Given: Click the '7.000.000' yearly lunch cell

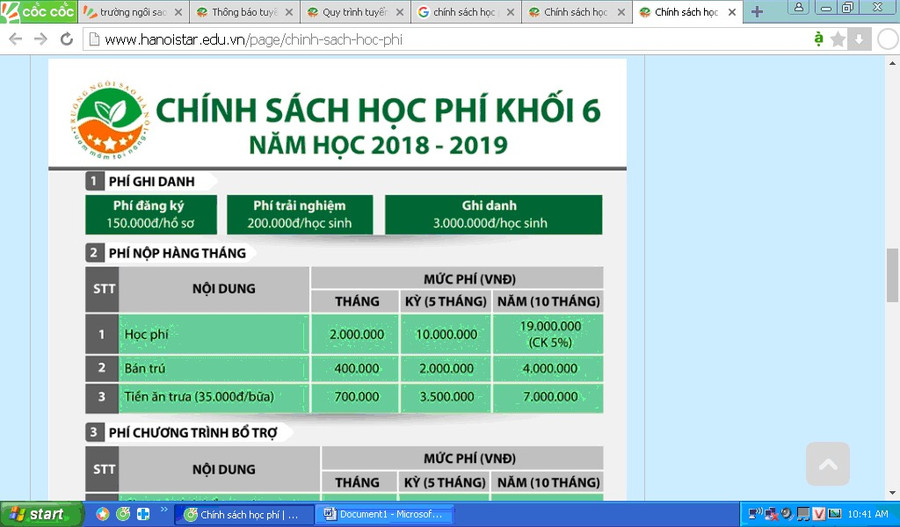Looking at the screenshot, I should point(548,397).
